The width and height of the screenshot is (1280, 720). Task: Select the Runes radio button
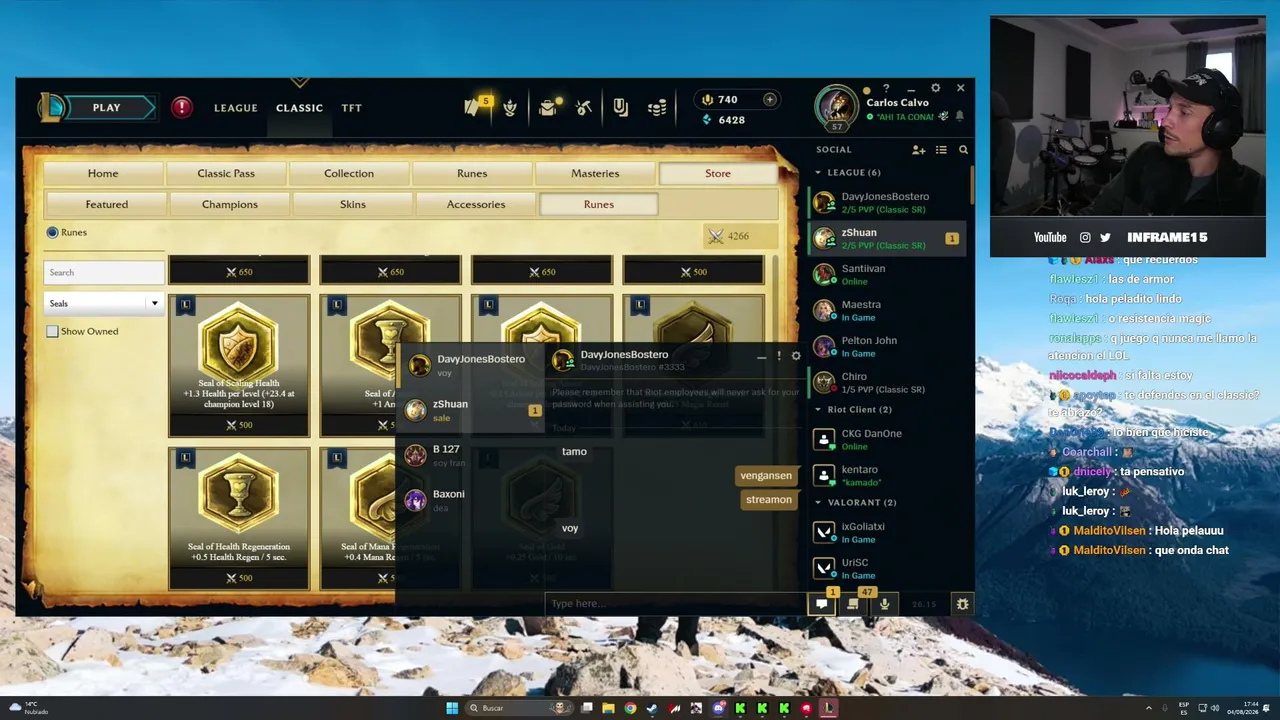coord(52,232)
